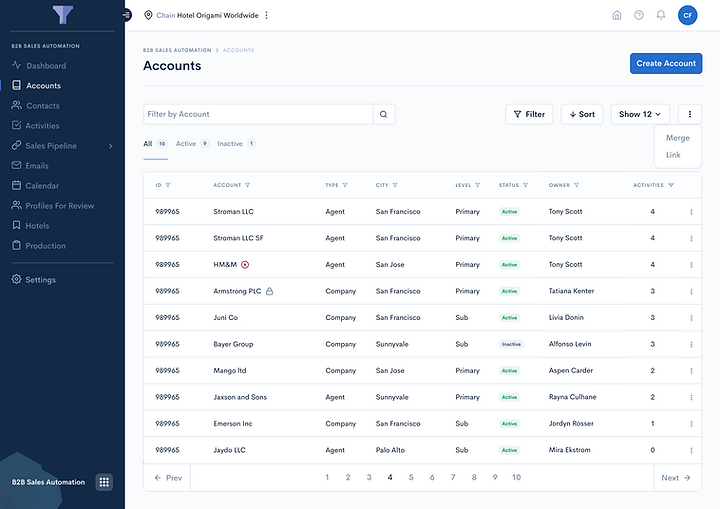Open Hotels in the sidebar

click(x=30, y=226)
